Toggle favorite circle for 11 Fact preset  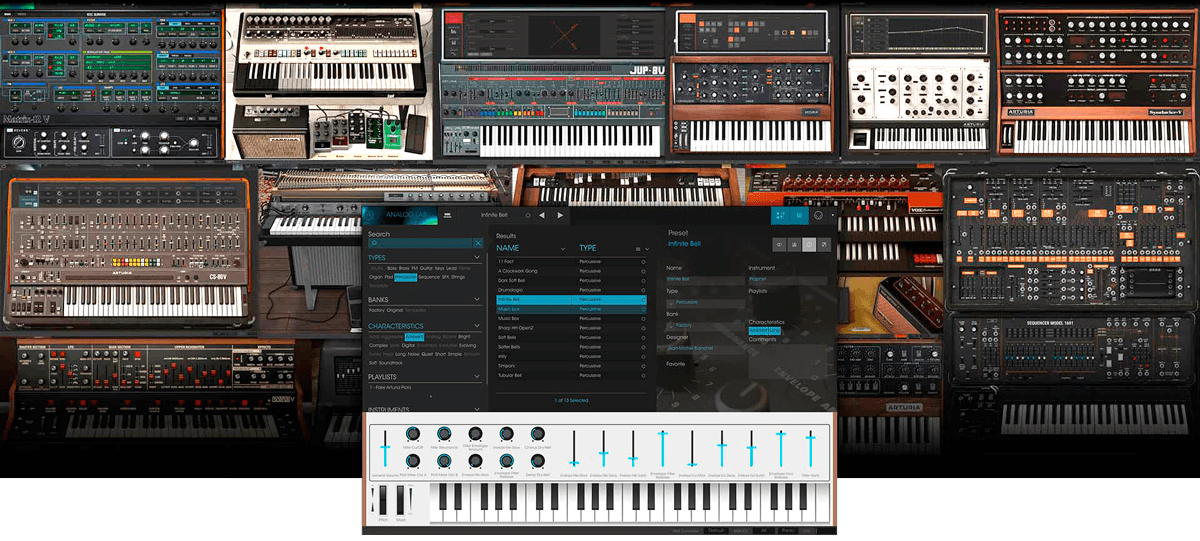[643, 261]
